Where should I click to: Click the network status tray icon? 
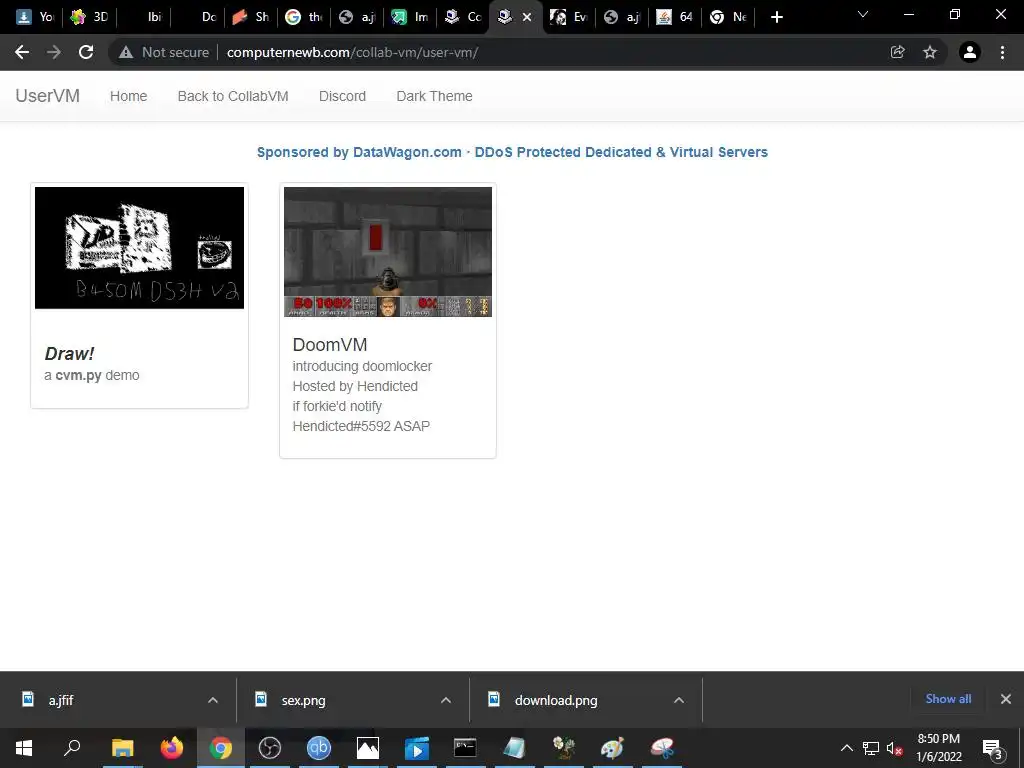(871, 748)
